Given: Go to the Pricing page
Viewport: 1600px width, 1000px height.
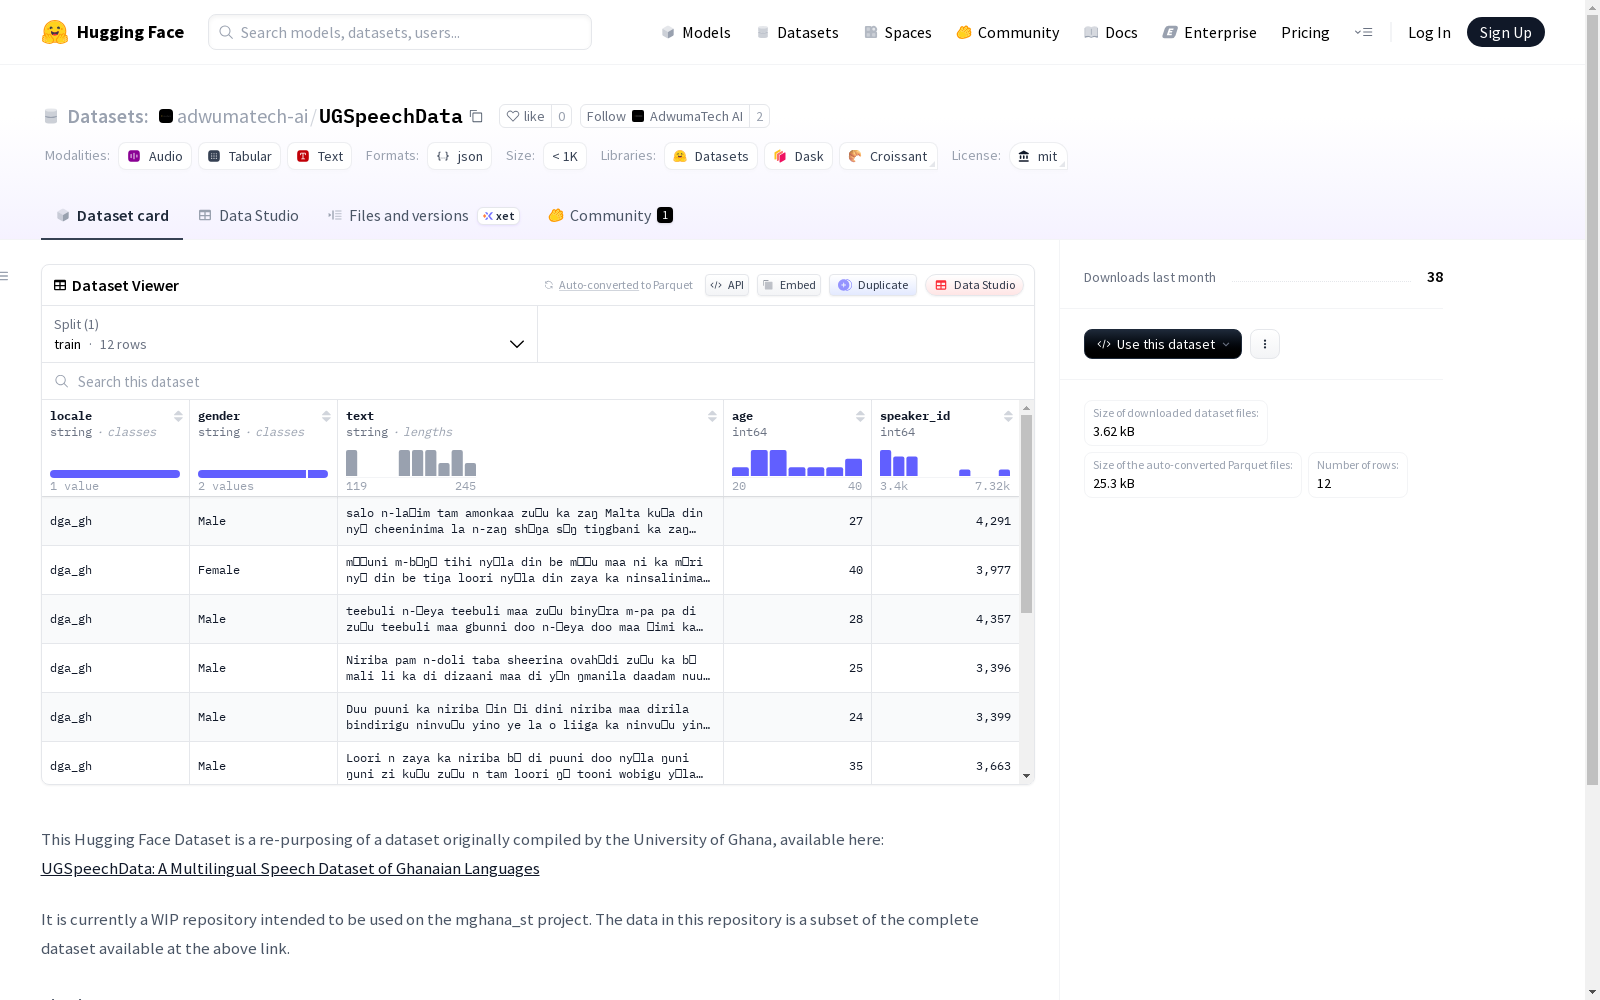Looking at the screenshot, I should click(1305, 32).
